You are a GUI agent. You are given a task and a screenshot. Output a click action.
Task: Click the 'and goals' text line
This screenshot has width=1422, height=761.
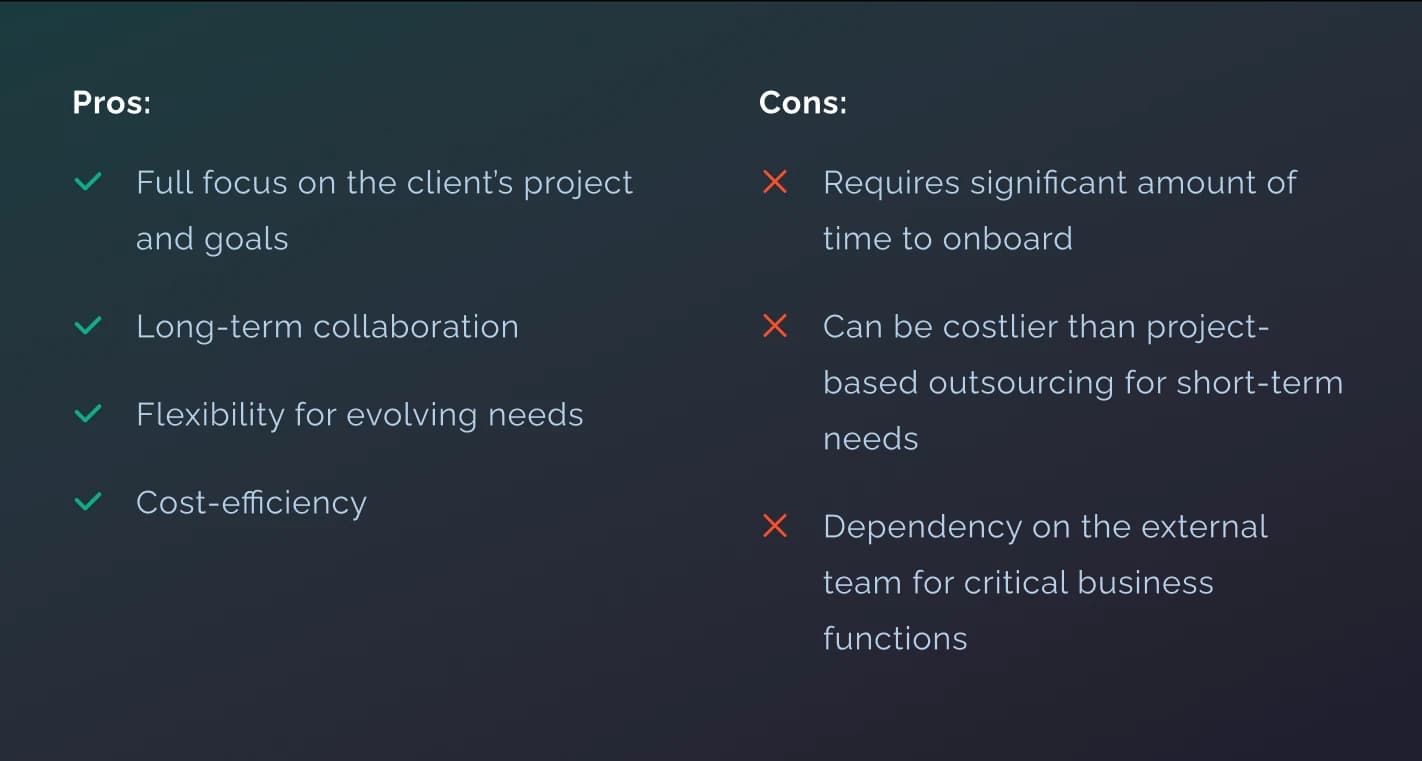point(212,239)
